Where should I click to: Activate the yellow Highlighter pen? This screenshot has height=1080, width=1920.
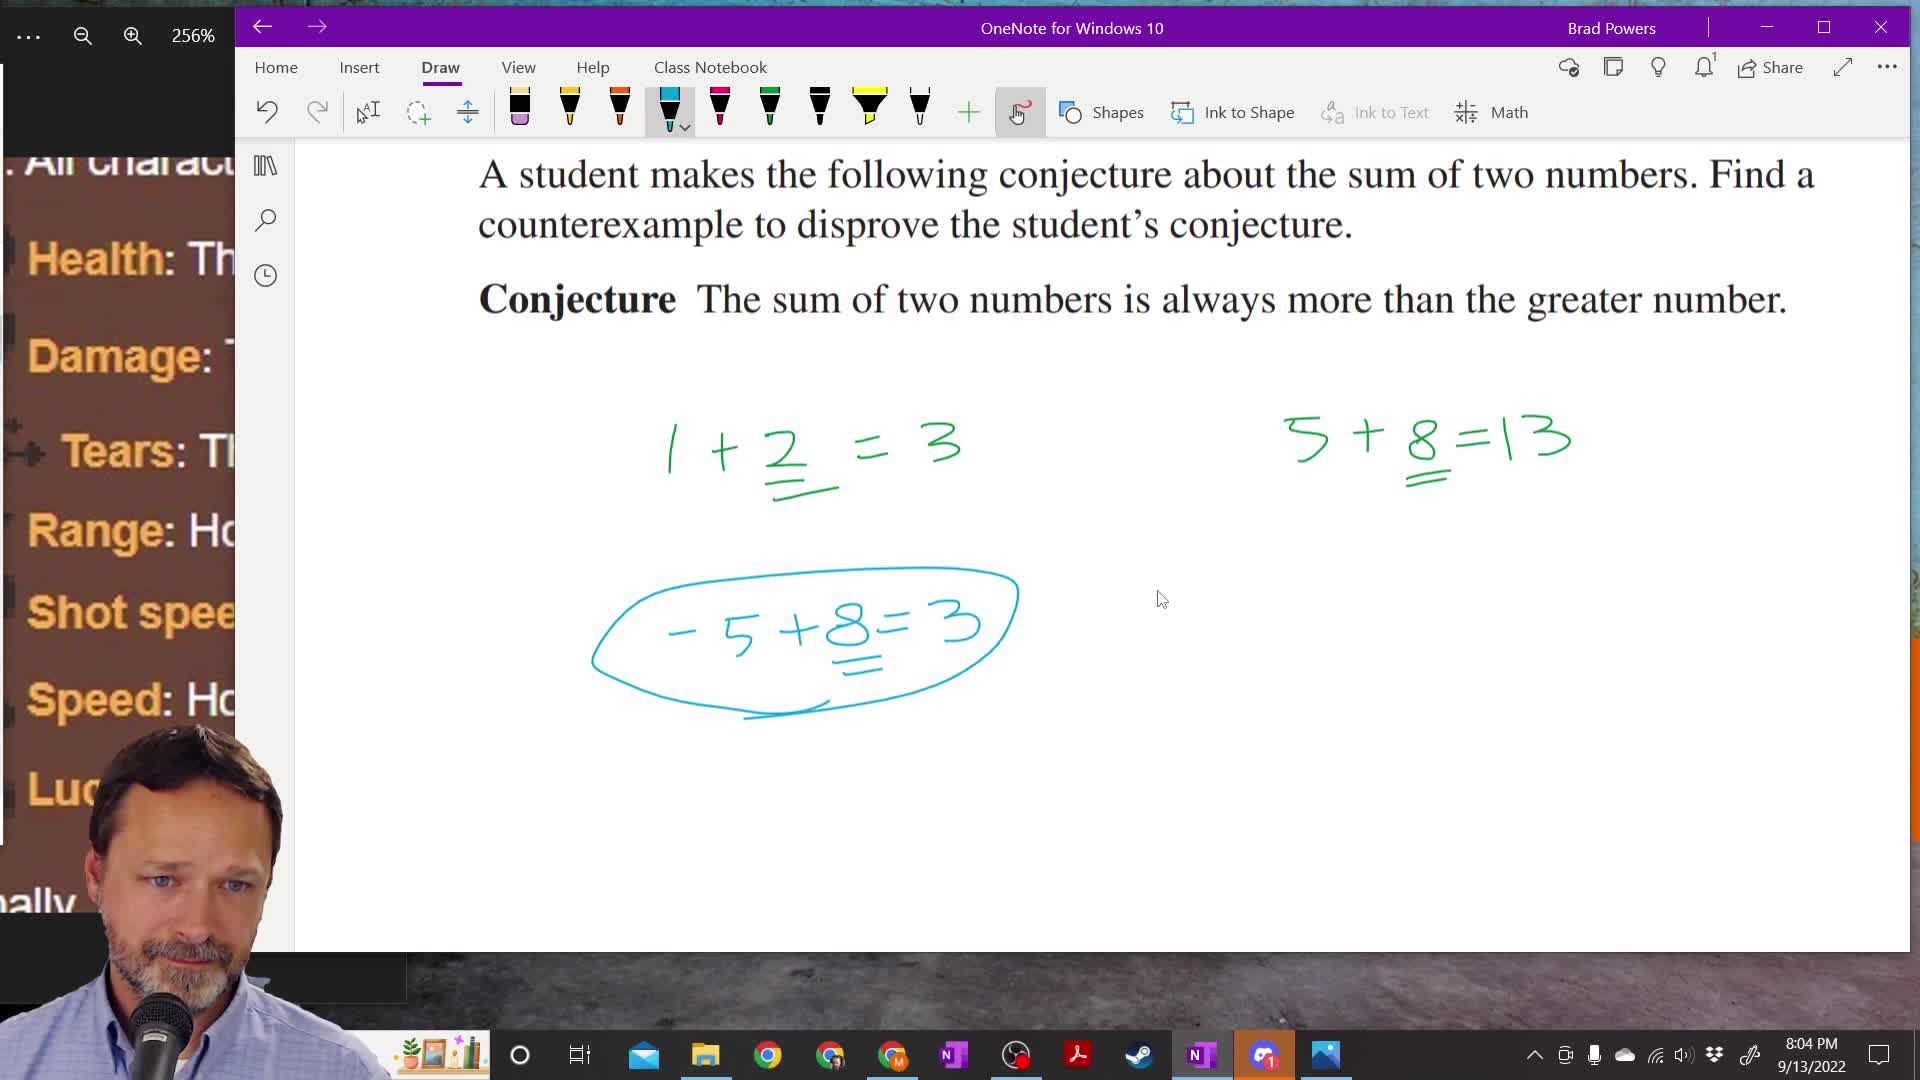[x=869, y=110]
